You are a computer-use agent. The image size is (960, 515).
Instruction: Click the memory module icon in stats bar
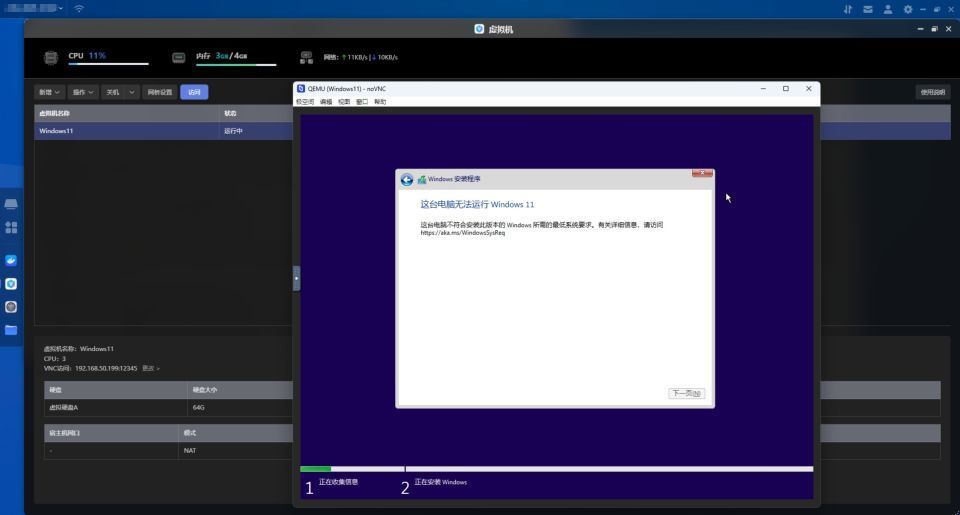pos(178,58)
